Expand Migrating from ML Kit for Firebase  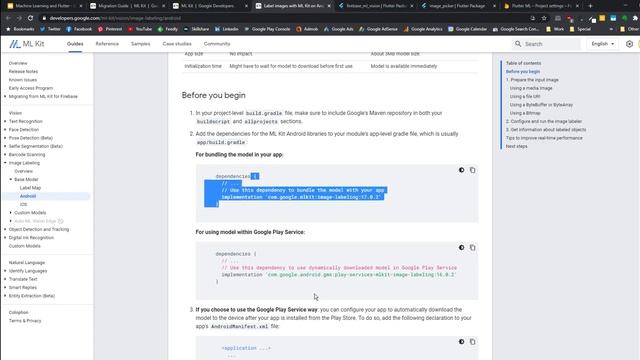coord(5,96)
